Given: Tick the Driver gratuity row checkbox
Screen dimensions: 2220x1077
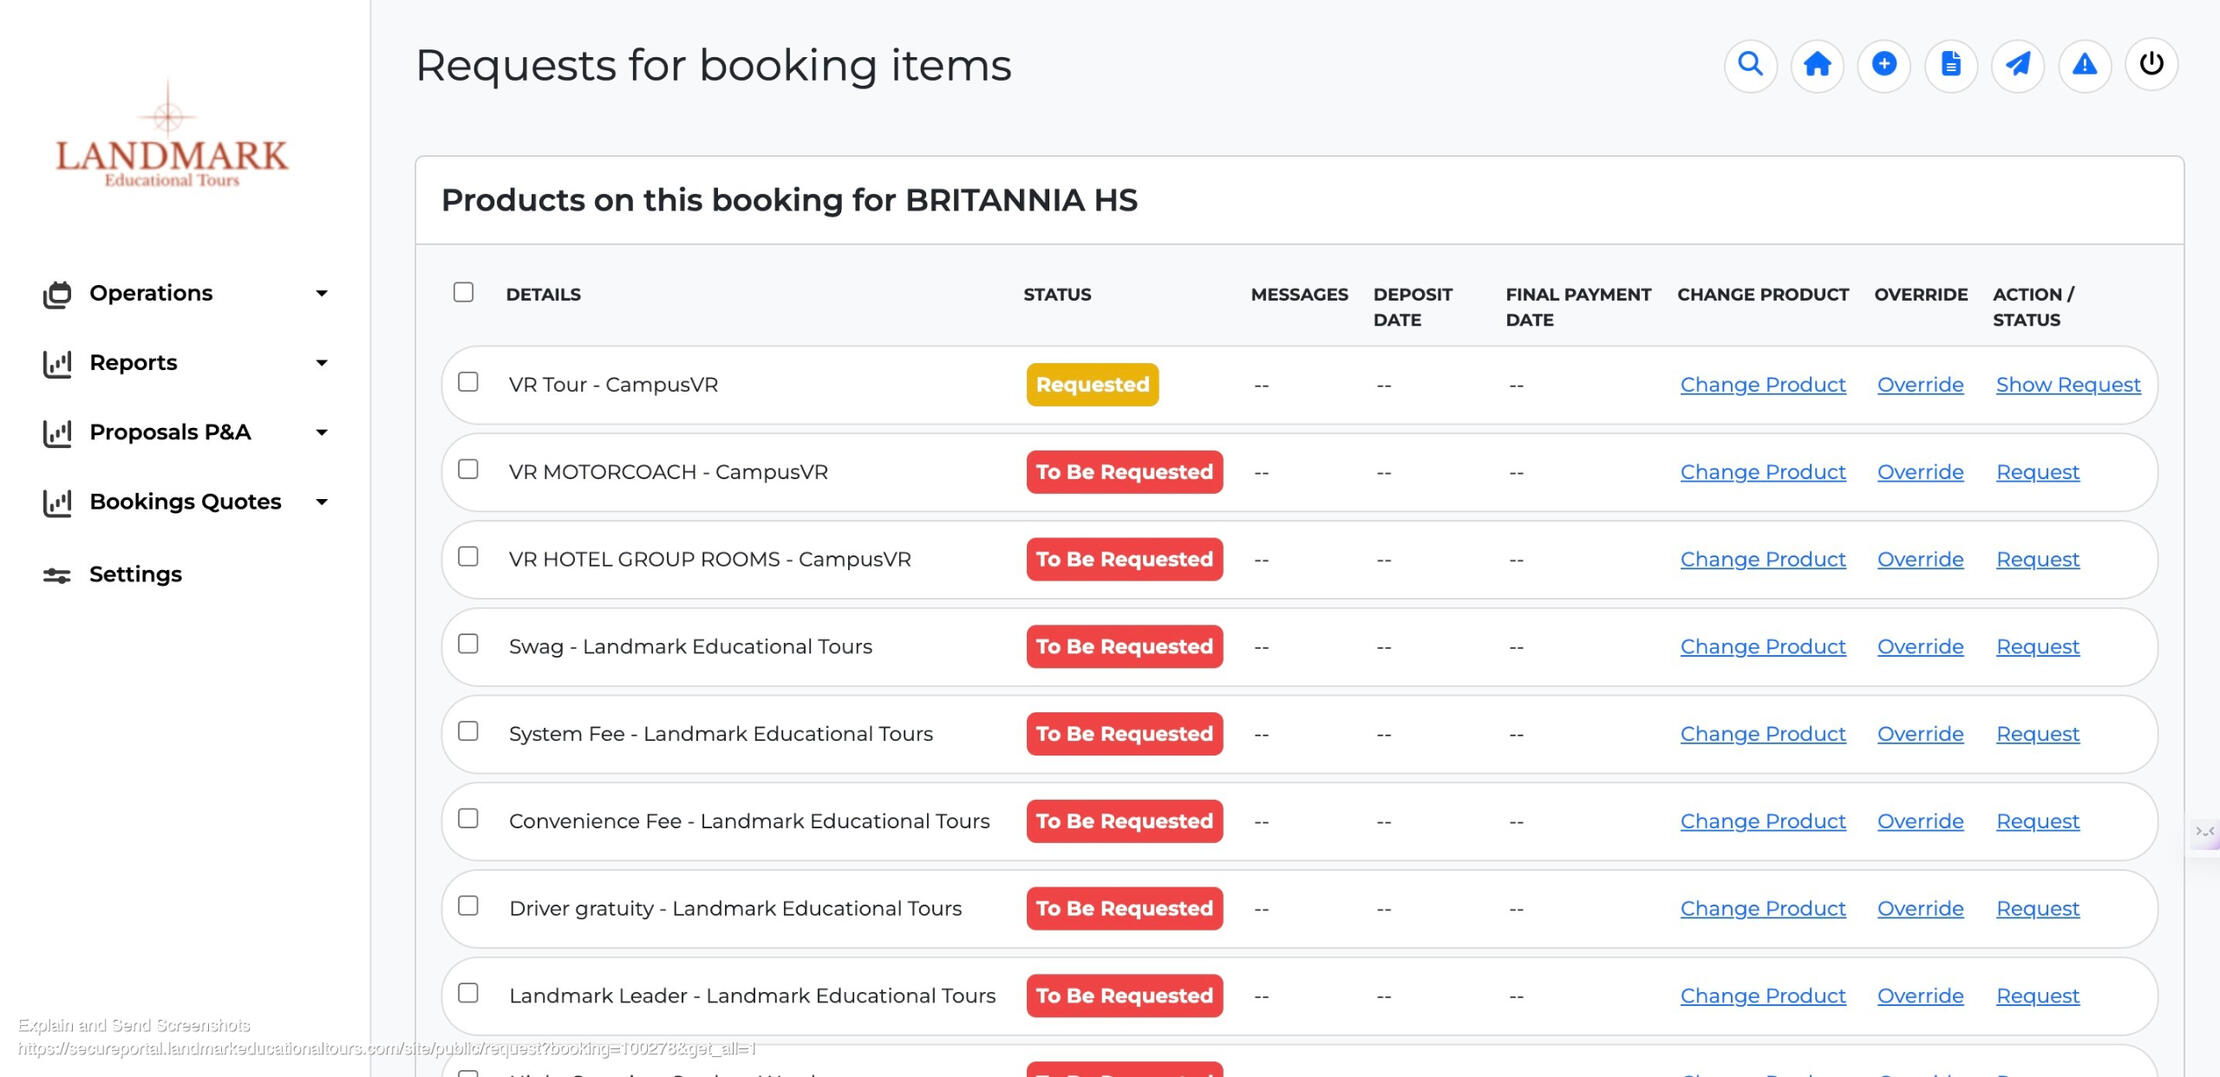Looking at the screenshot, I should click(x=468, y=905).
